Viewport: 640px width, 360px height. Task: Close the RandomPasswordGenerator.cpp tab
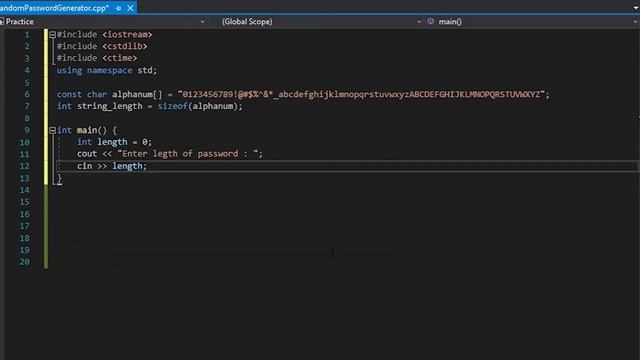coord(130,8)
